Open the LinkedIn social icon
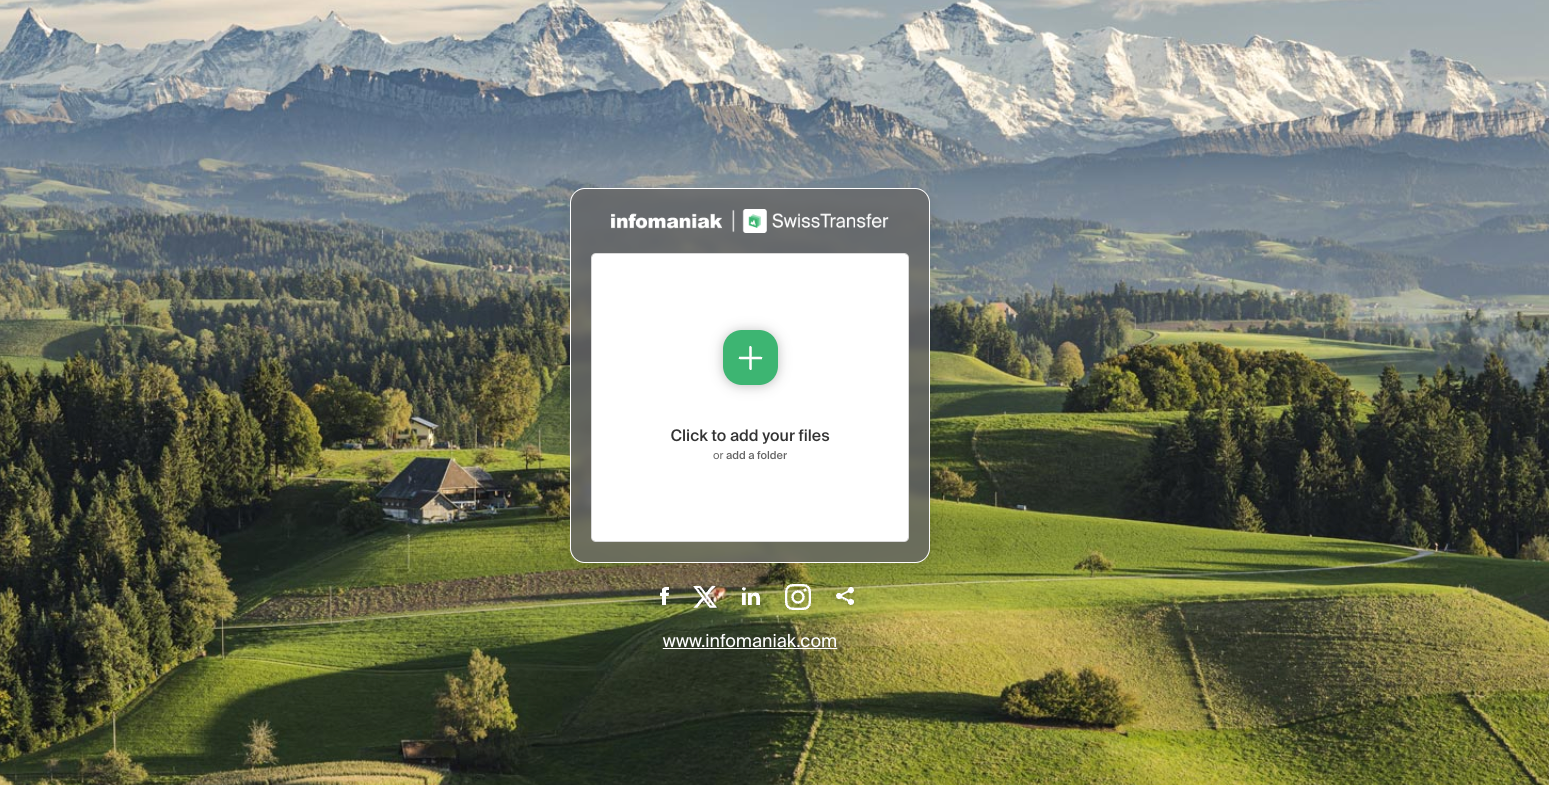This screenshot has width=1549, height=785. pyautogui.click(x=751, y=597)
